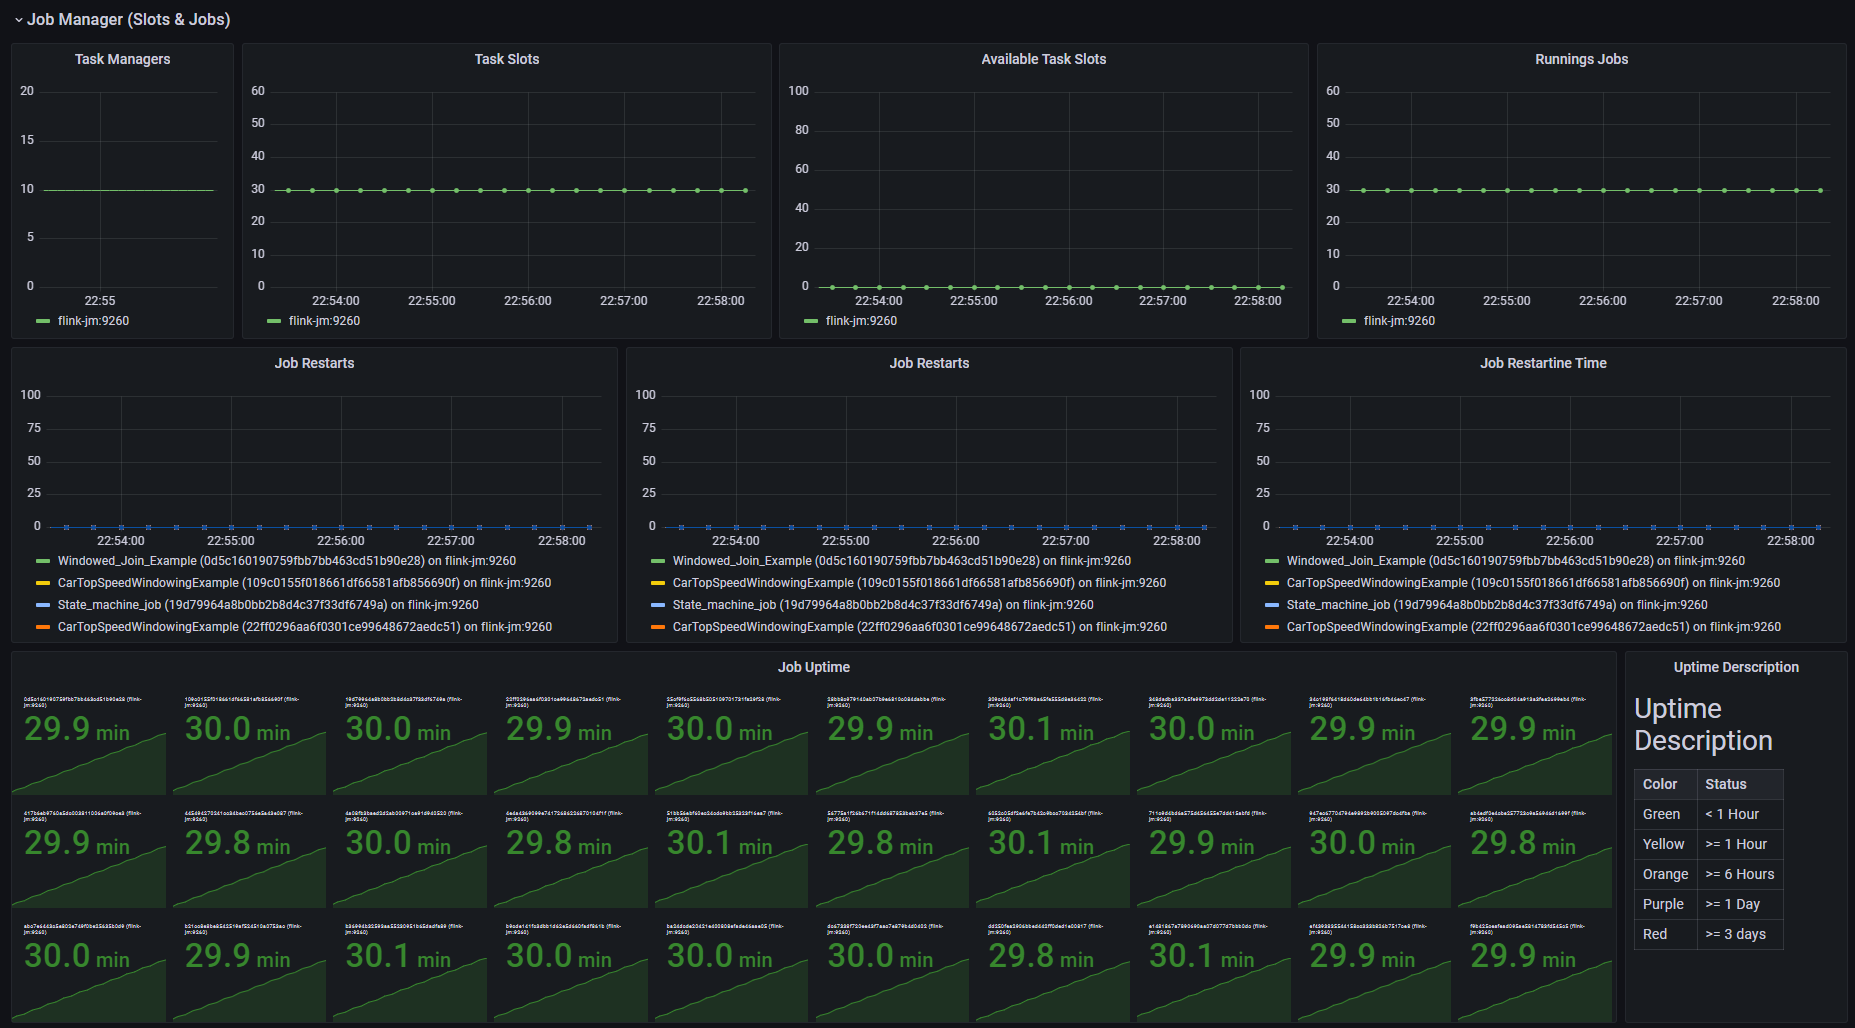Open the Task Managers panel title menu
The height and width of the screenshot is (1028, 1855).
click(x=122, y=59)
